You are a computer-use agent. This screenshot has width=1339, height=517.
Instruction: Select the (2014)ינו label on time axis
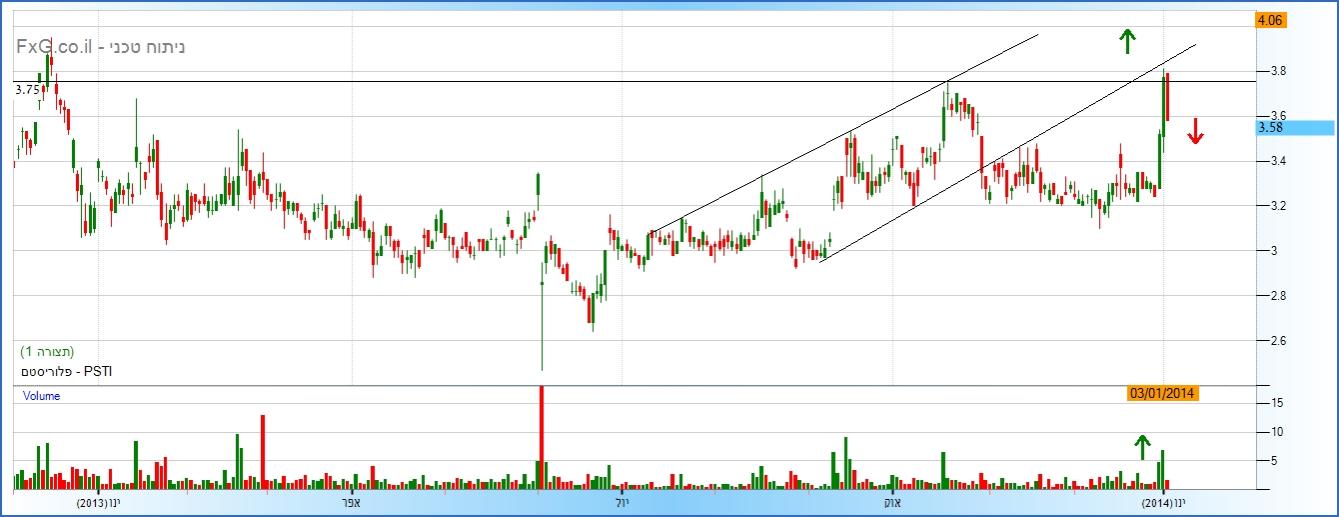[x=1163, y=502]
